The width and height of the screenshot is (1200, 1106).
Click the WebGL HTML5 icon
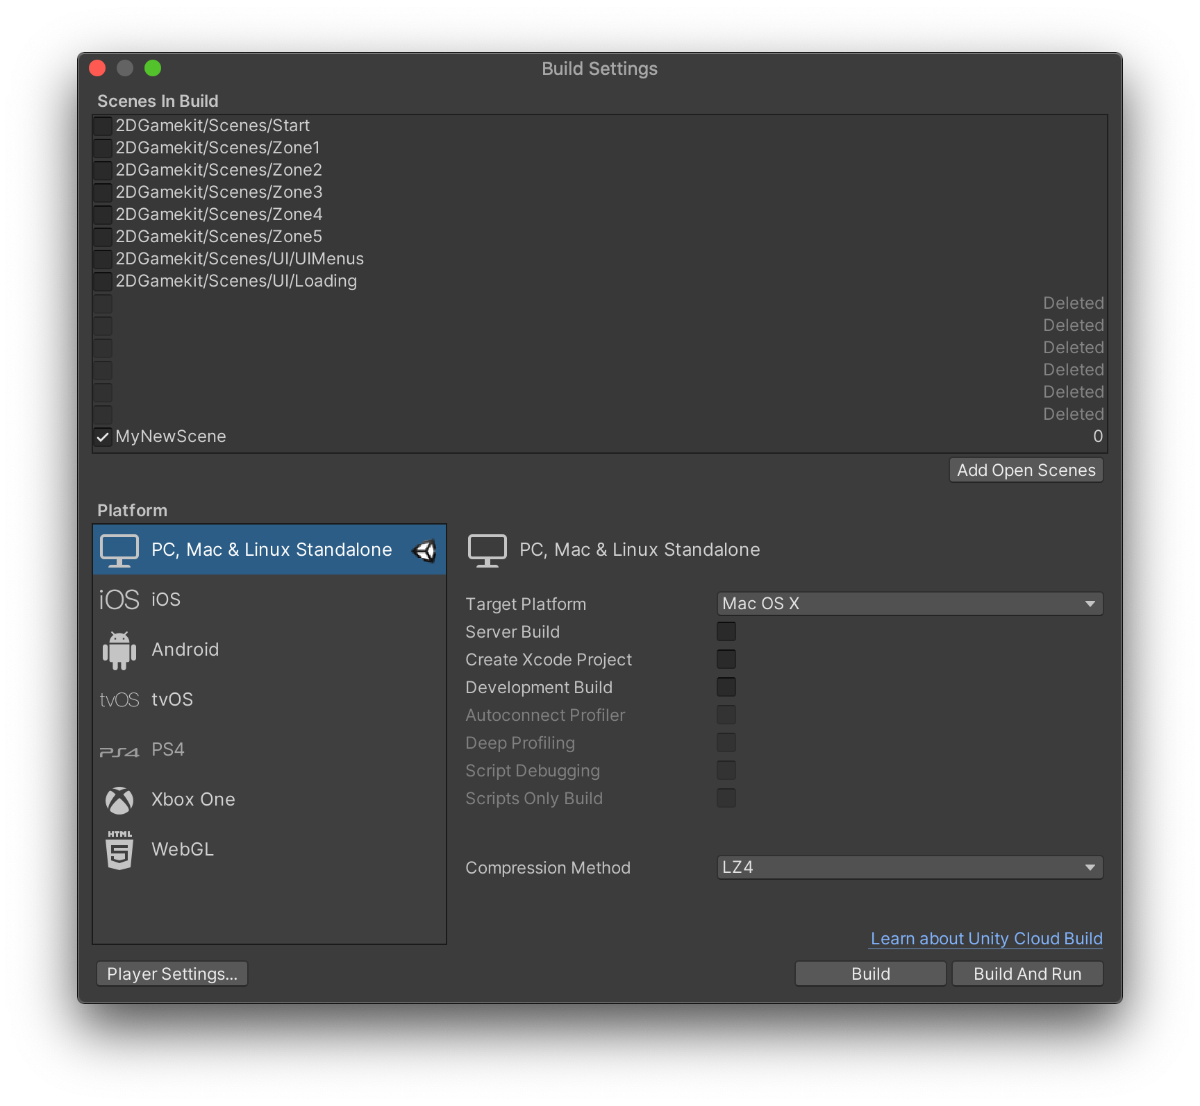pyautogui.click(x=119, y=850)
